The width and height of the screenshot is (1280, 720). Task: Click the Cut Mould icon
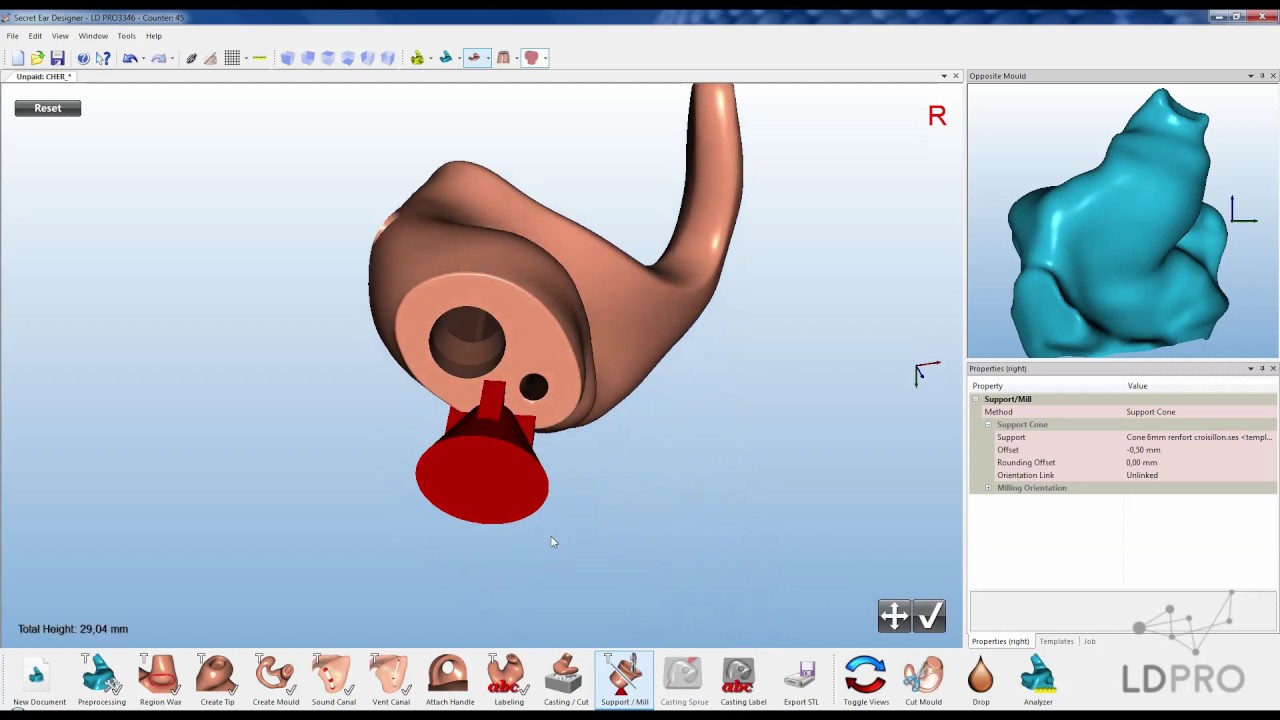tap(923, 675)
